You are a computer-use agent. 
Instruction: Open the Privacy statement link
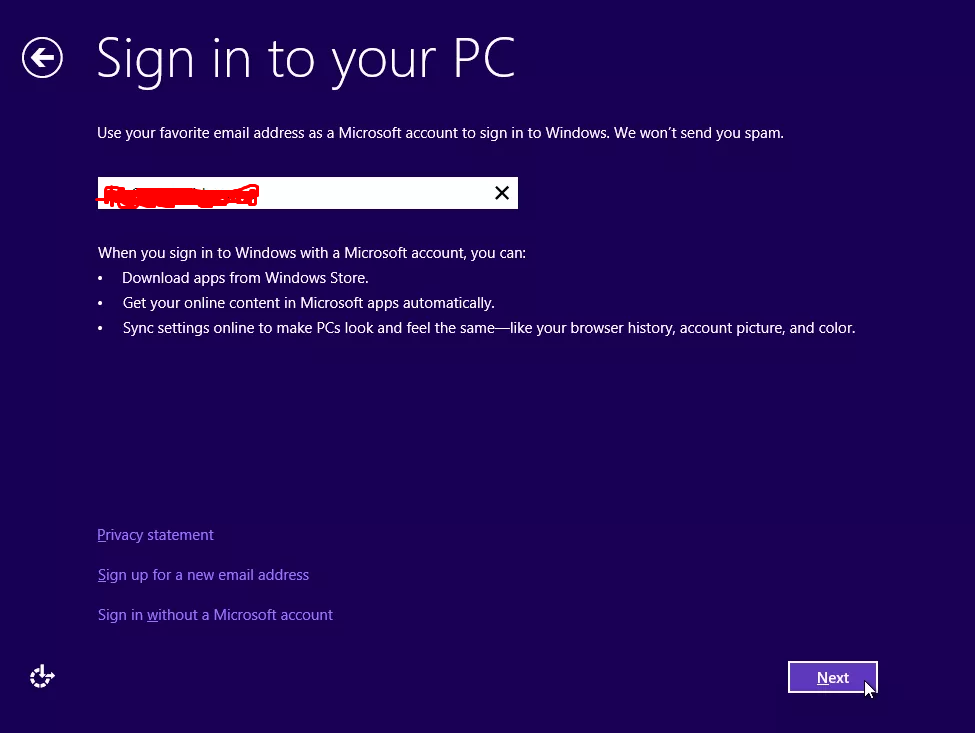tap(155, 535)
